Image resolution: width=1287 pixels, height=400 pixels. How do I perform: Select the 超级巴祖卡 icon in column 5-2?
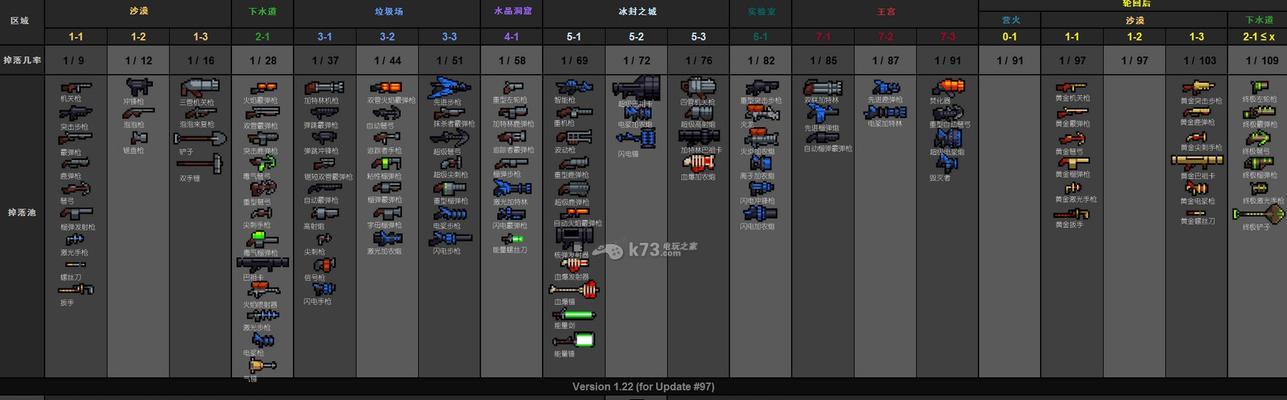point(636,87)
